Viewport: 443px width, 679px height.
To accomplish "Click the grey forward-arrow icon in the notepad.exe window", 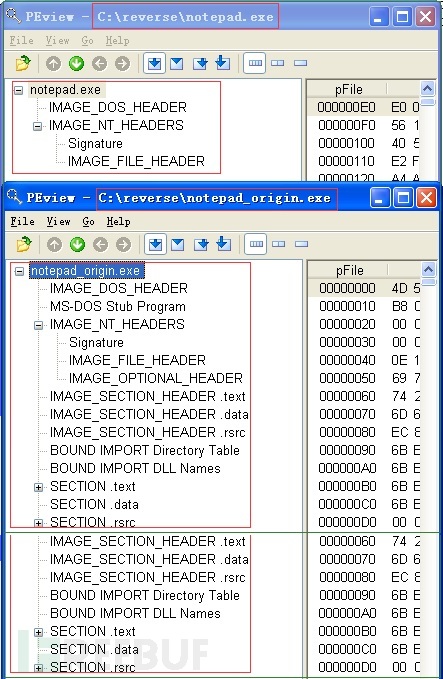I will click(122, 64).
